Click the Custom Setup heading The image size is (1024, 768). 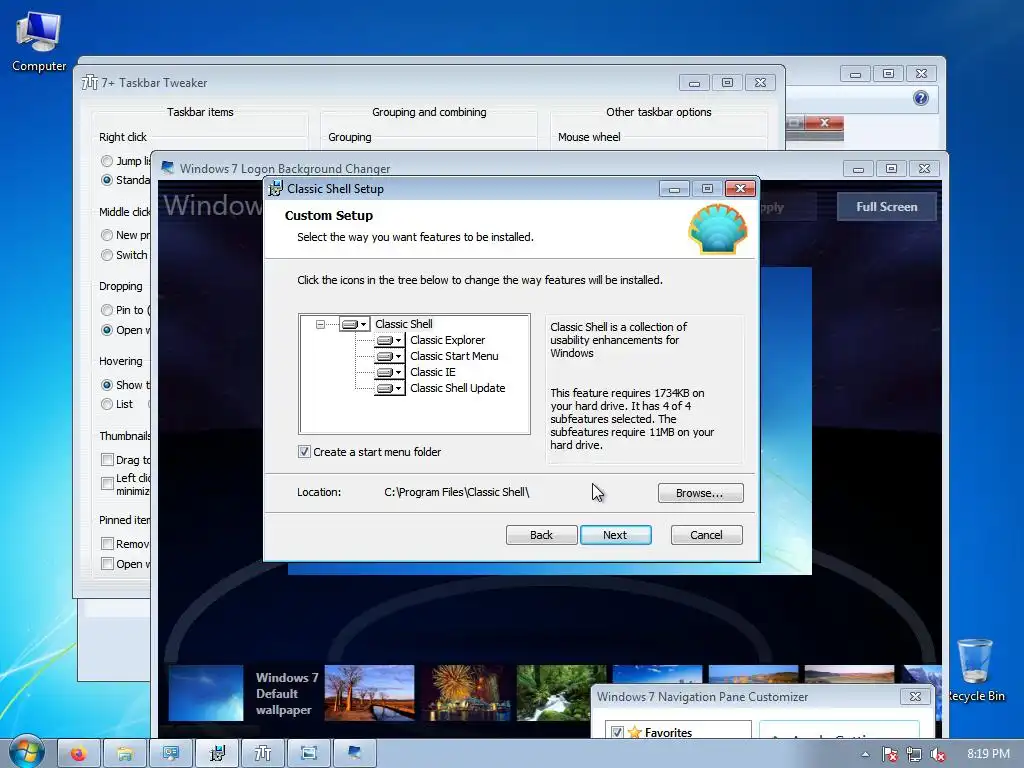tap(328, 216)
